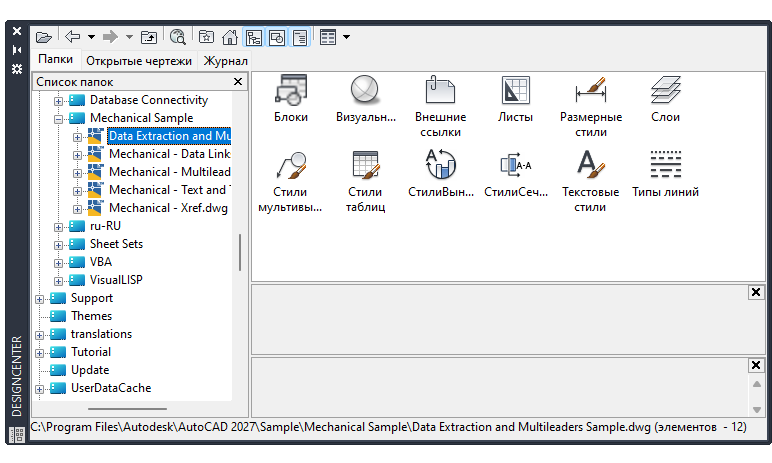Viewport: 772px width, 463px height.
Task: Click the Load folder icon in toolbar
Action: (x=44, y=37)
